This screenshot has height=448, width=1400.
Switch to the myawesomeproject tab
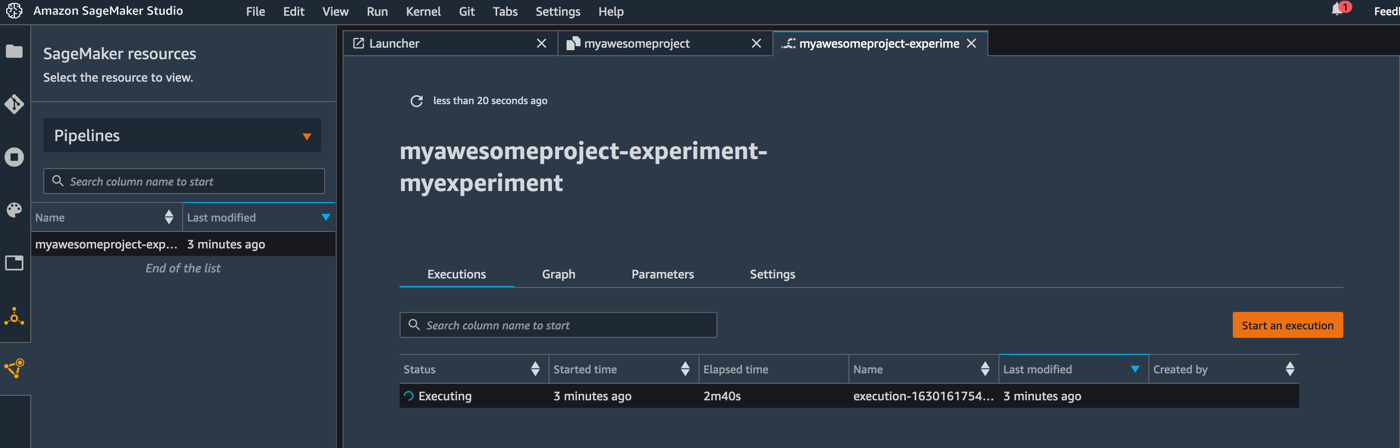(665, 44)
